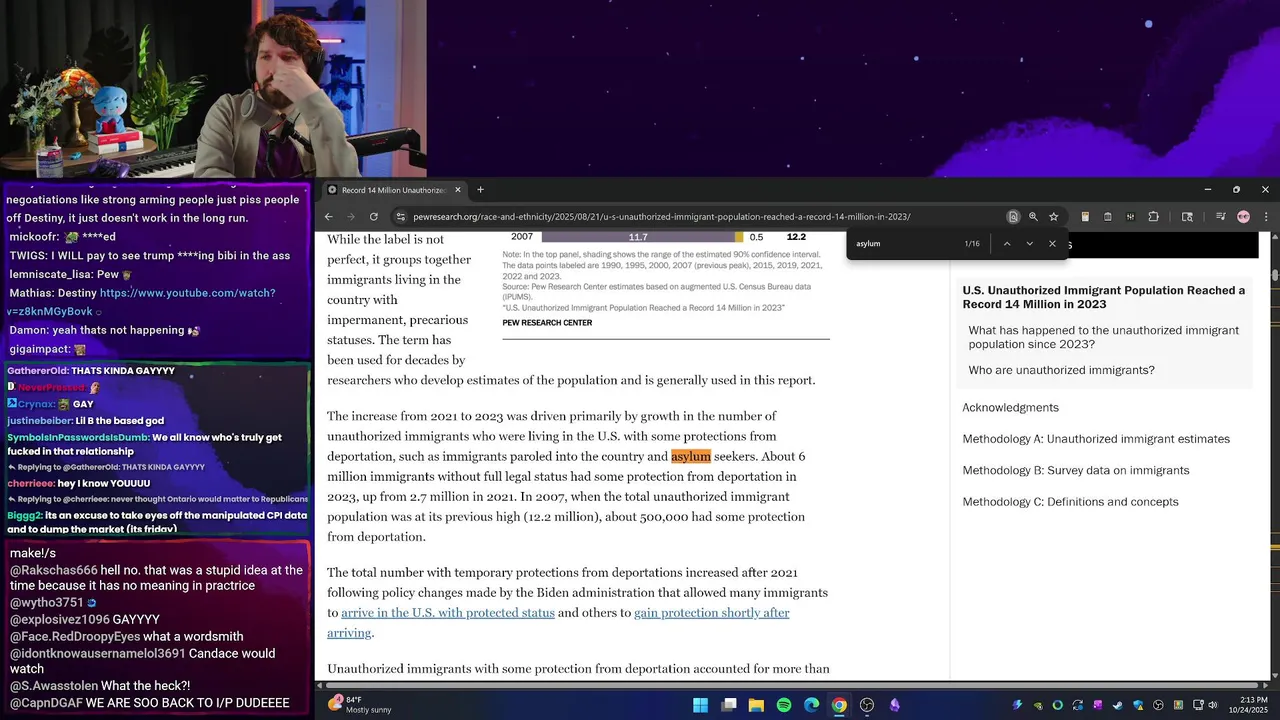
Task: Bookmark this page with the star
Action: tap(1053, 216)
